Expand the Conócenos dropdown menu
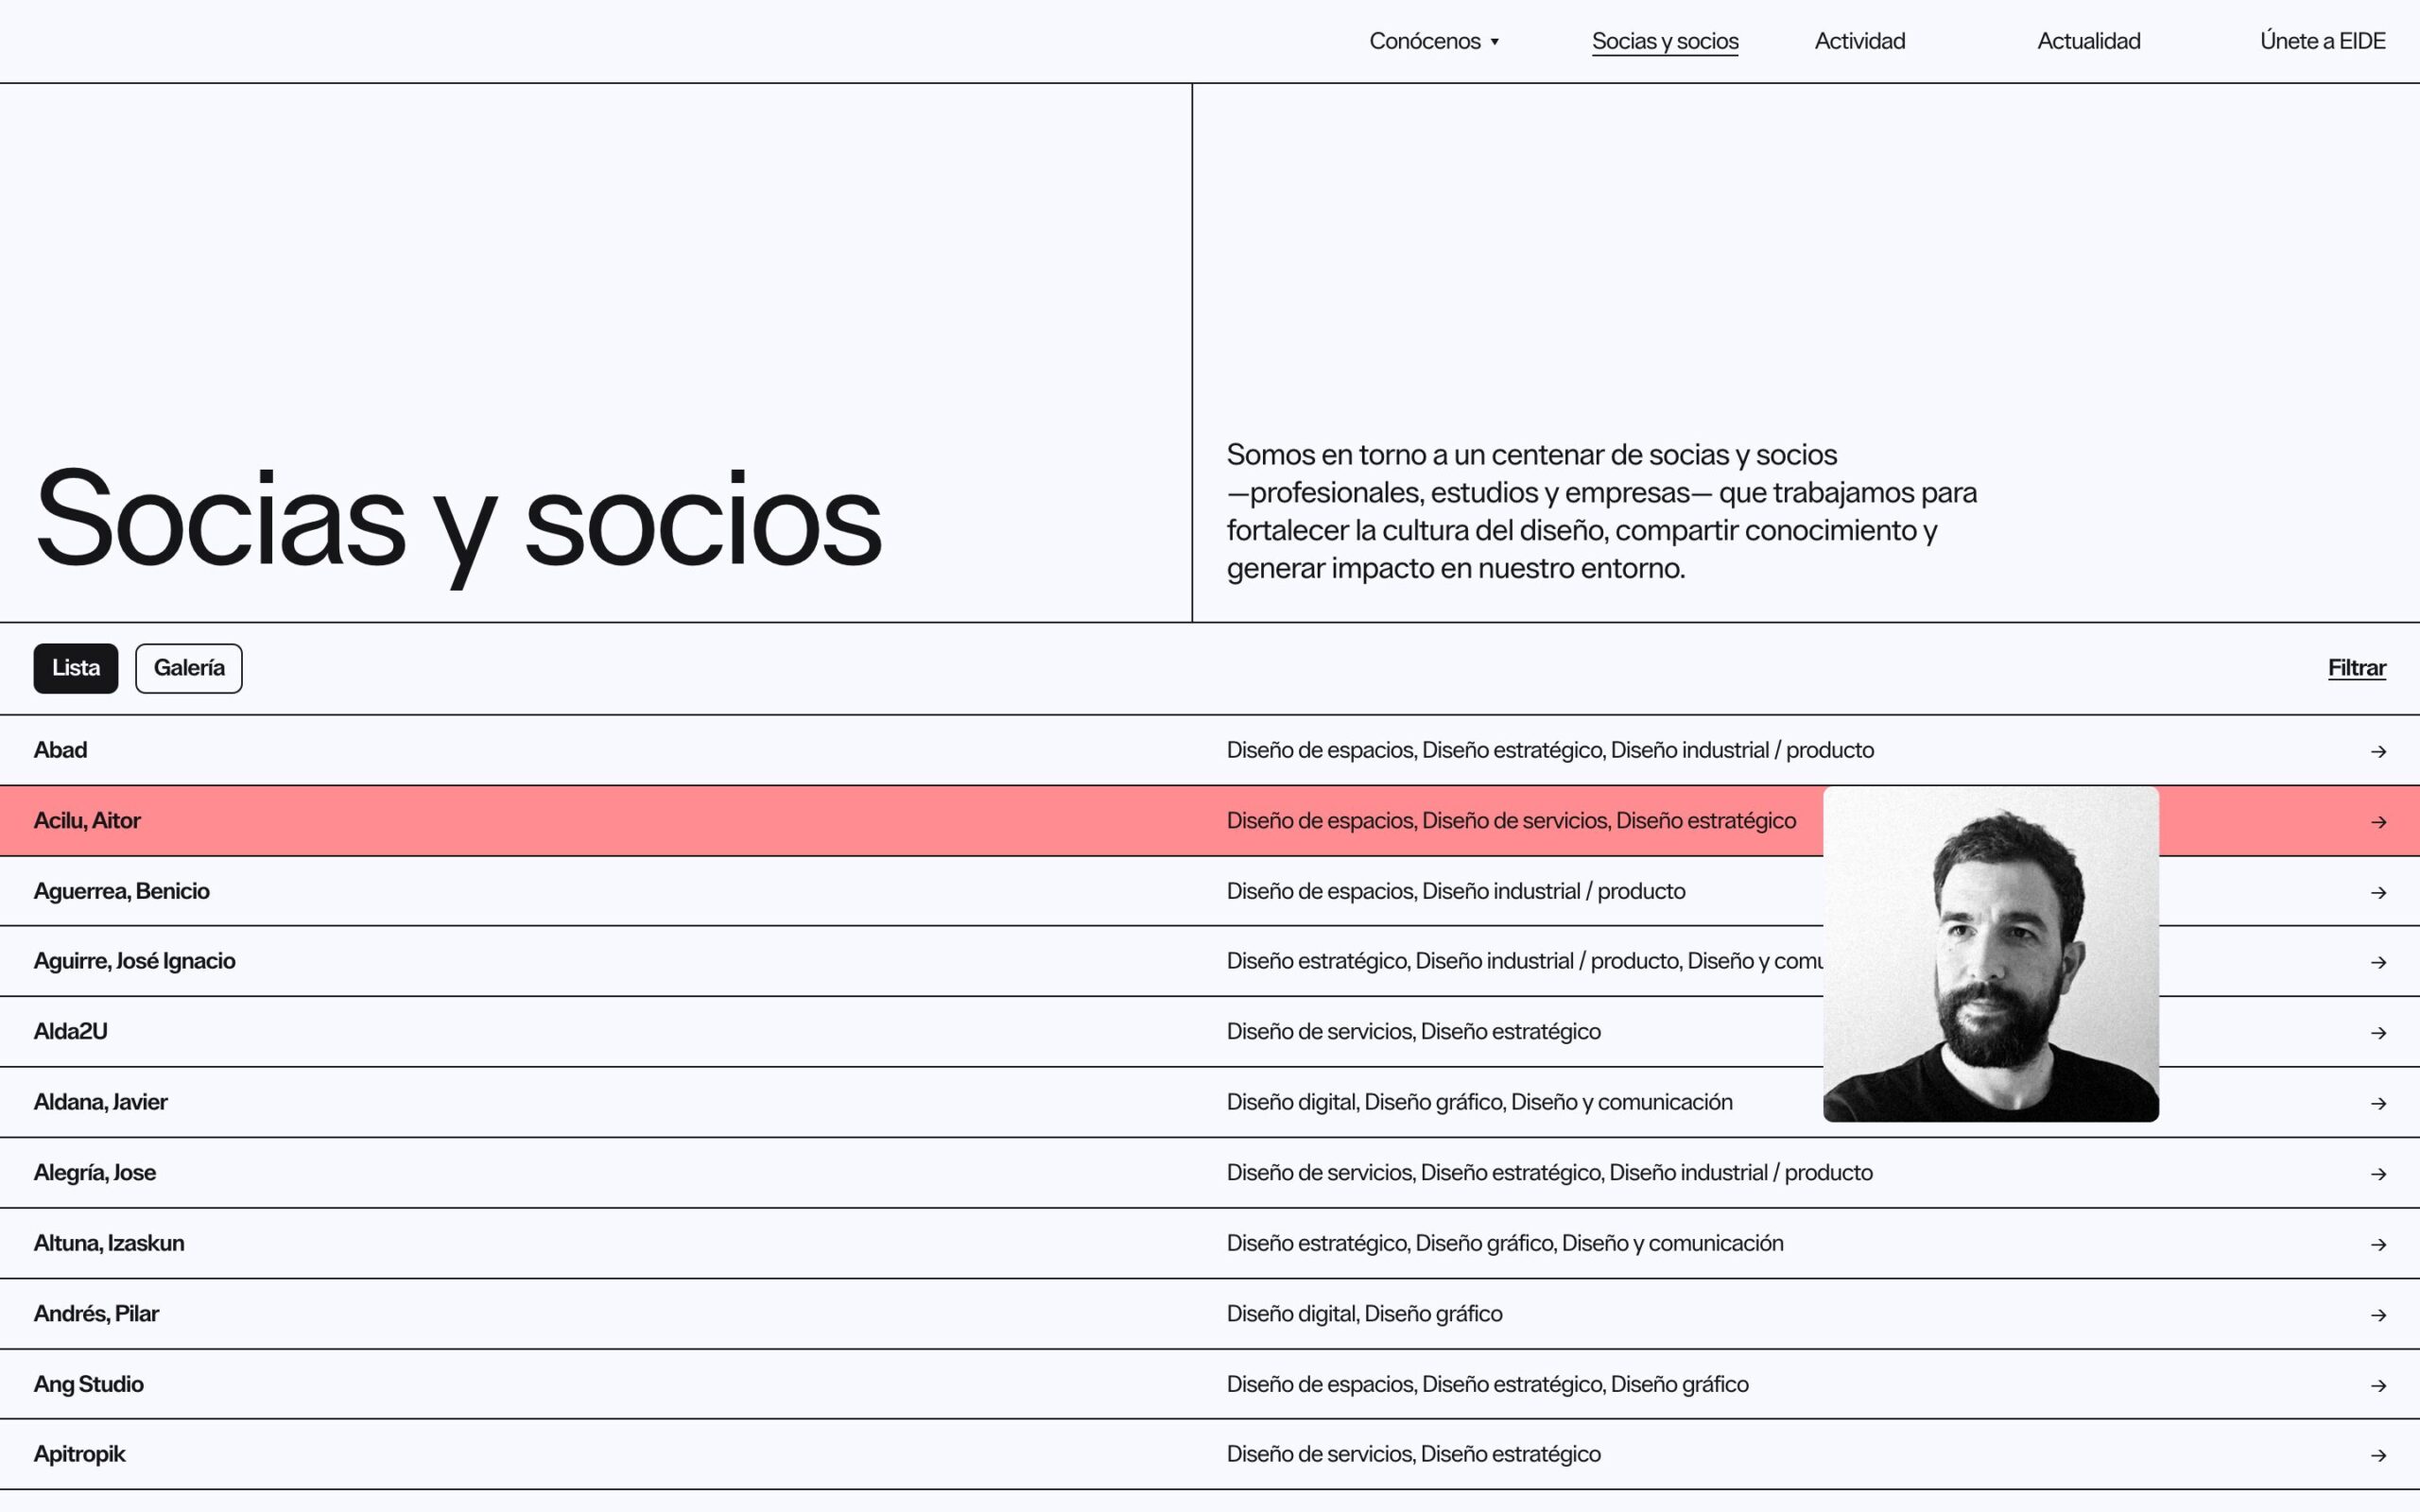The height and width of the screenshot is (1512, 2420). (1433, 41)
